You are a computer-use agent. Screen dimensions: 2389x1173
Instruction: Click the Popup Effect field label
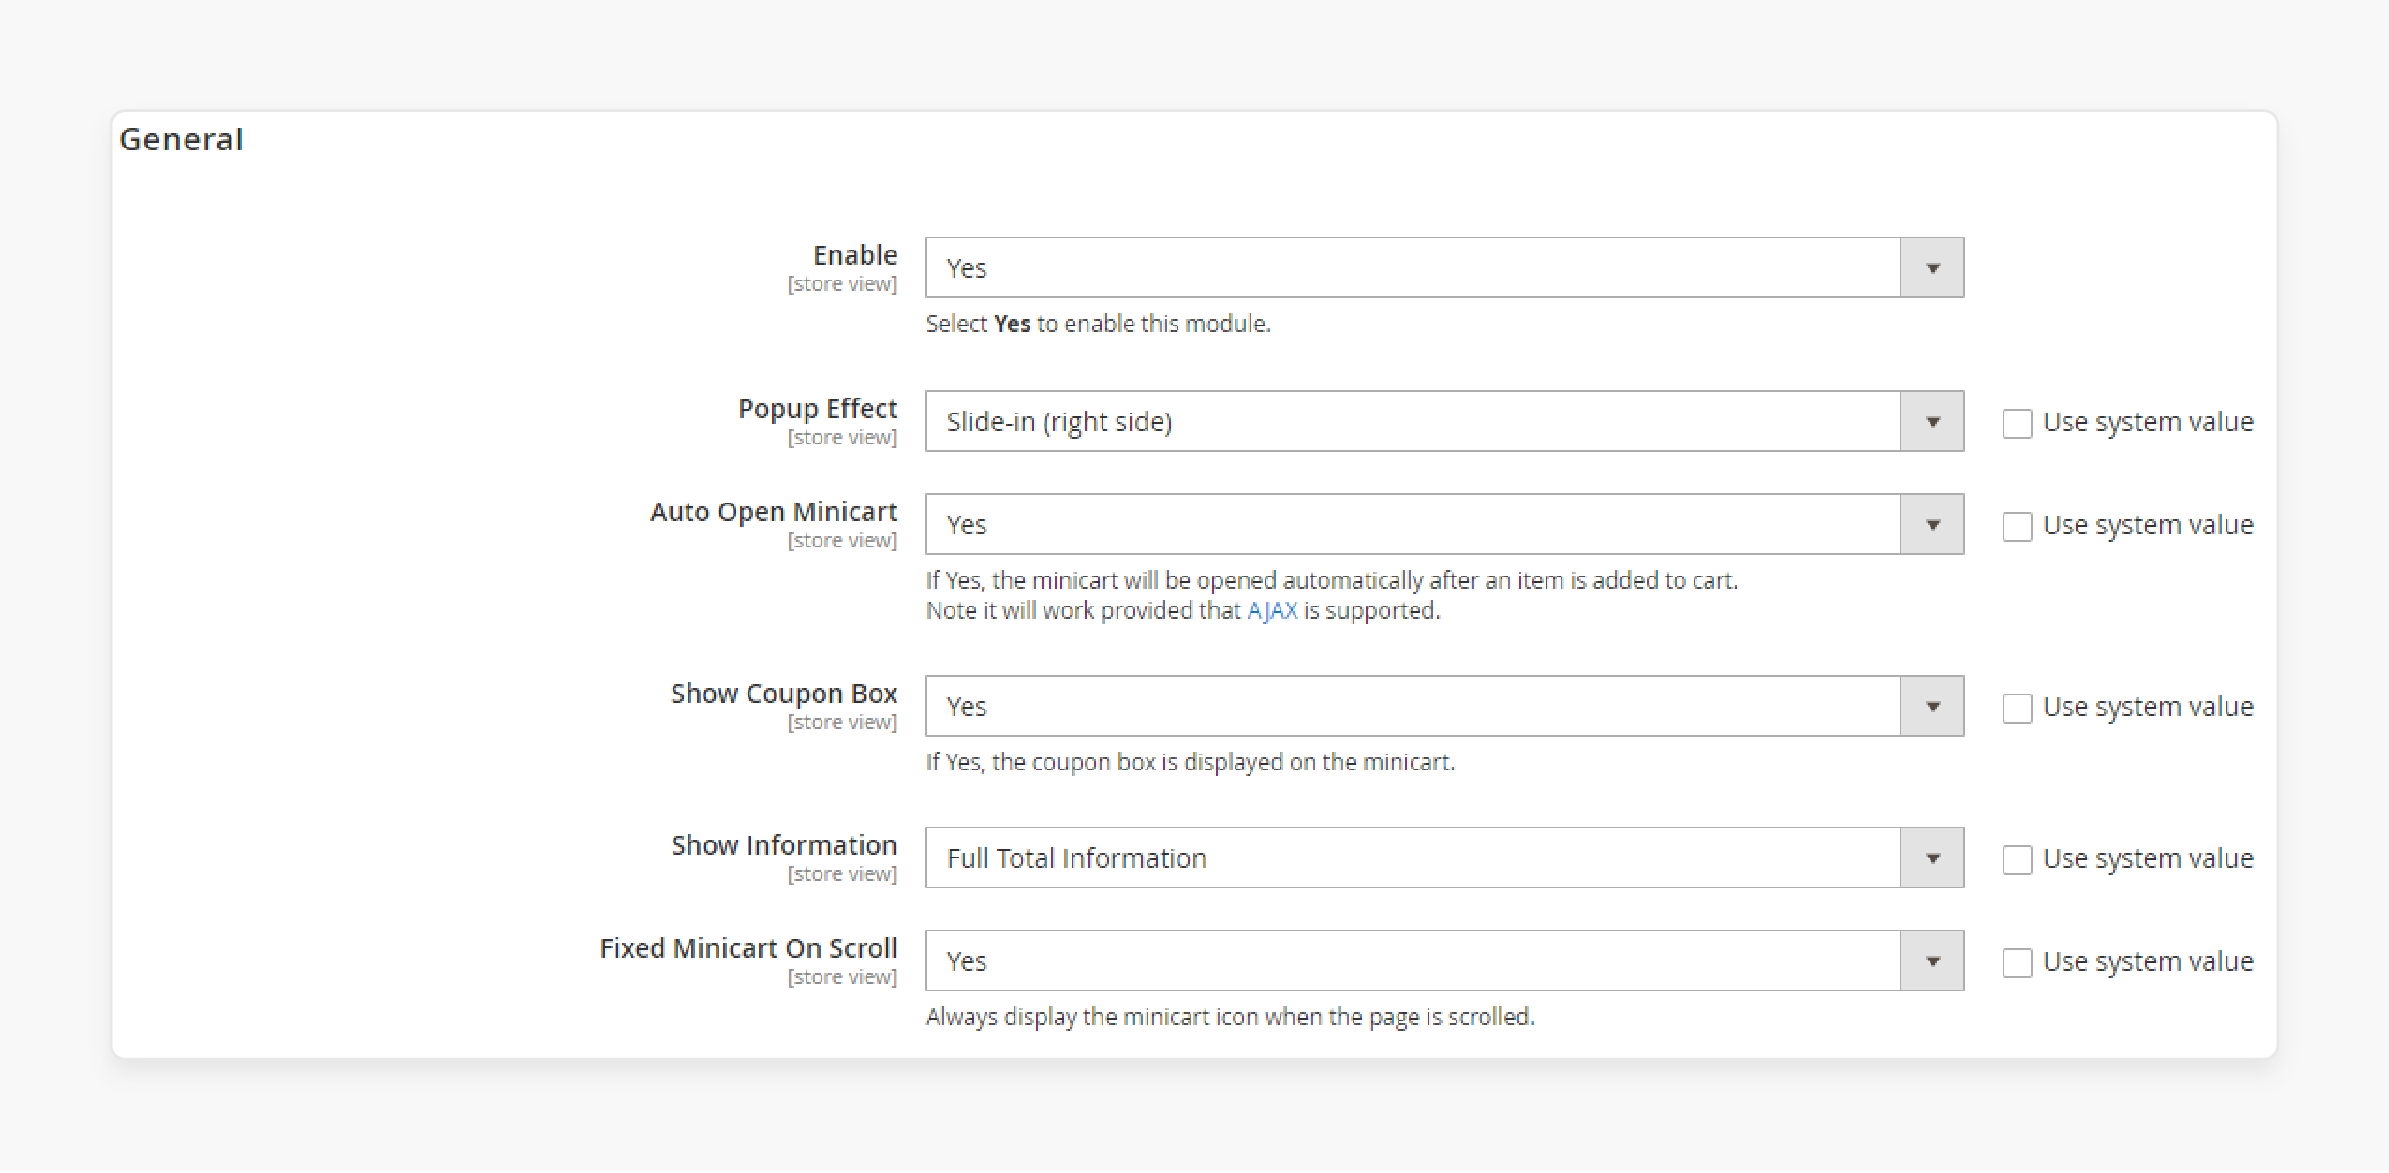(817, 409)
